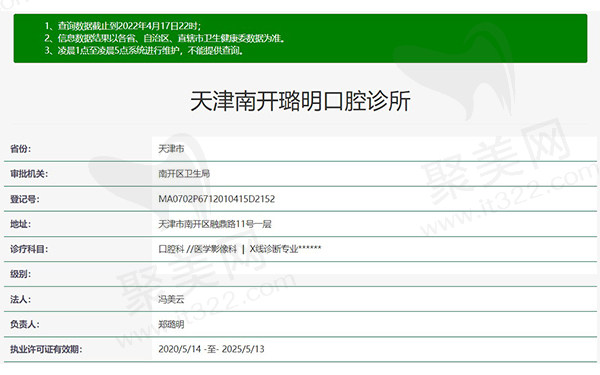
Task: Select registration number MA0702P6712010415D2152
Action: [x=217, y=199]
